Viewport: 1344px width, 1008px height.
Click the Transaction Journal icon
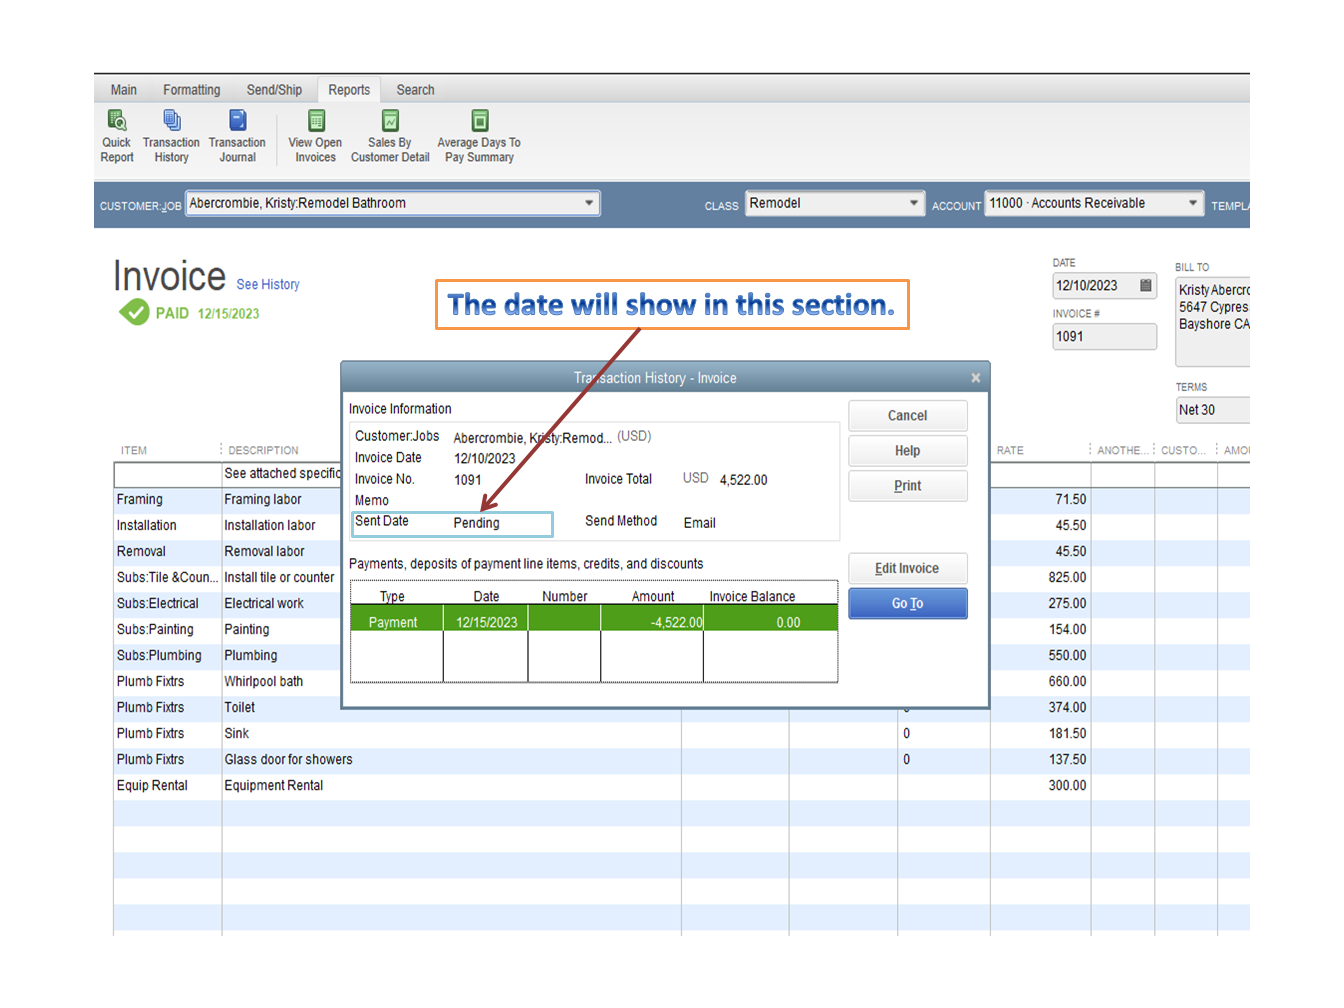(x=237, y=135)
